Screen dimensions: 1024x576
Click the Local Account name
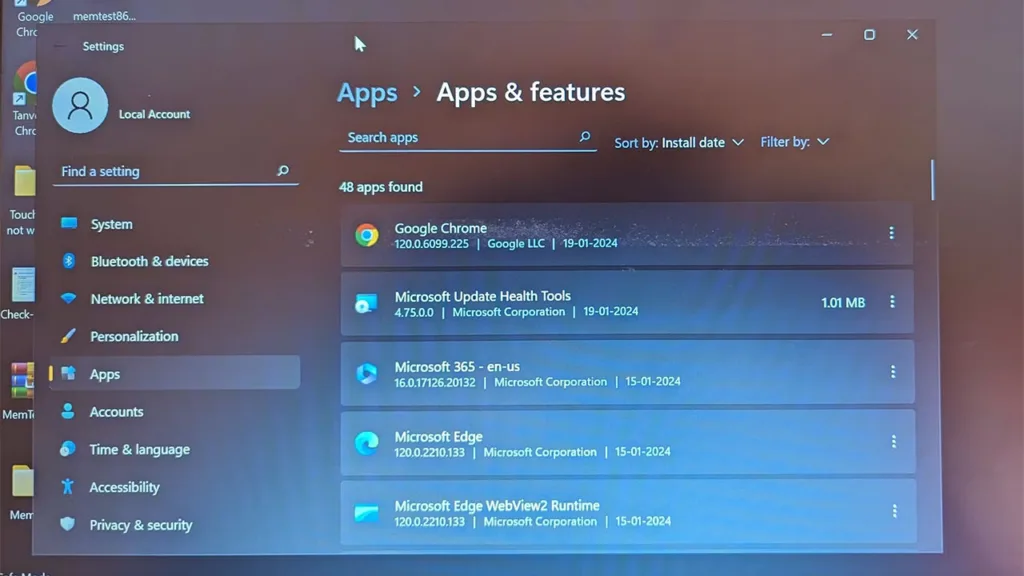pos(154,114)
